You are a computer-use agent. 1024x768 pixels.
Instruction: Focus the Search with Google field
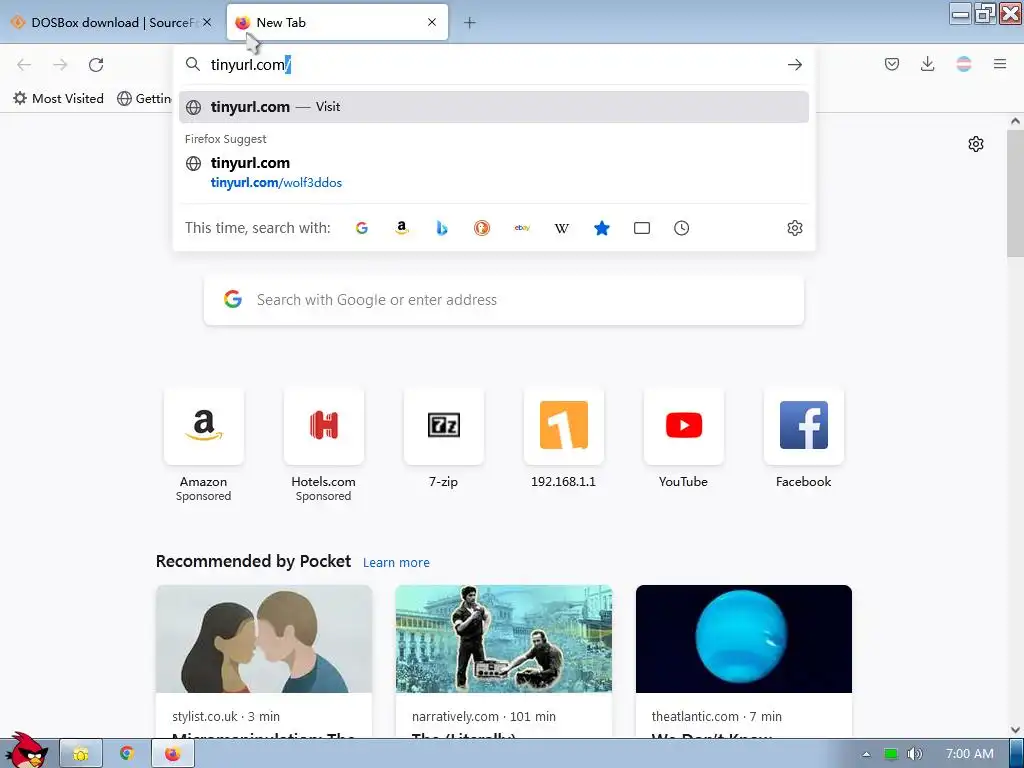504,300
